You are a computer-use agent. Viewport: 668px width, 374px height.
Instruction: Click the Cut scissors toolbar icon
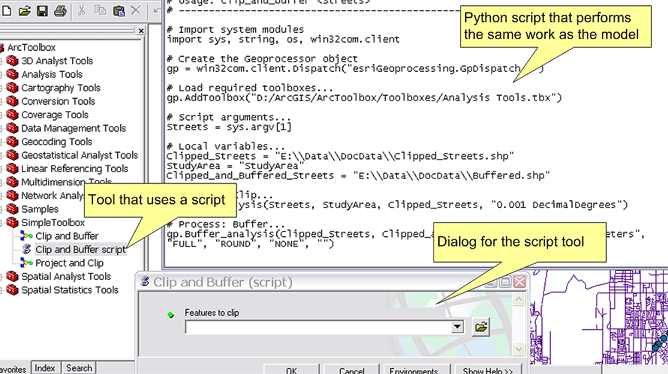point(81,11)
